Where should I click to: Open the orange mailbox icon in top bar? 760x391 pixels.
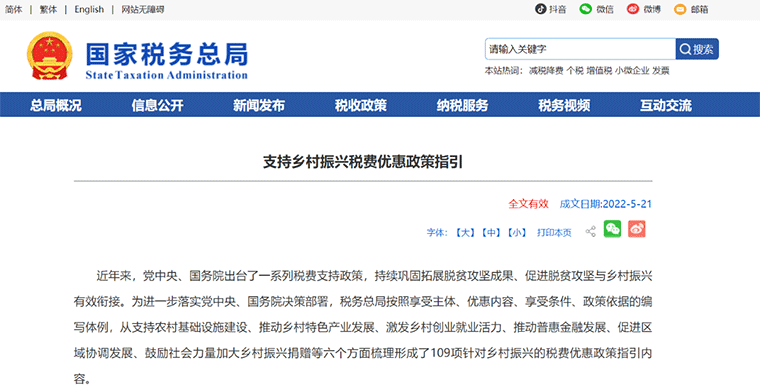click(x=680, y=9)
